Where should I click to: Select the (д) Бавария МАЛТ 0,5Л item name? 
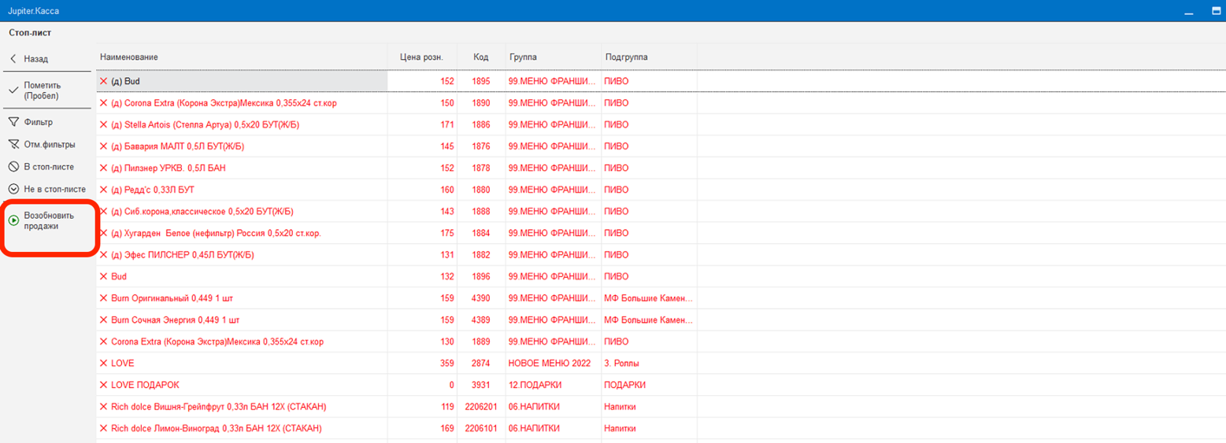pos(177,146)
